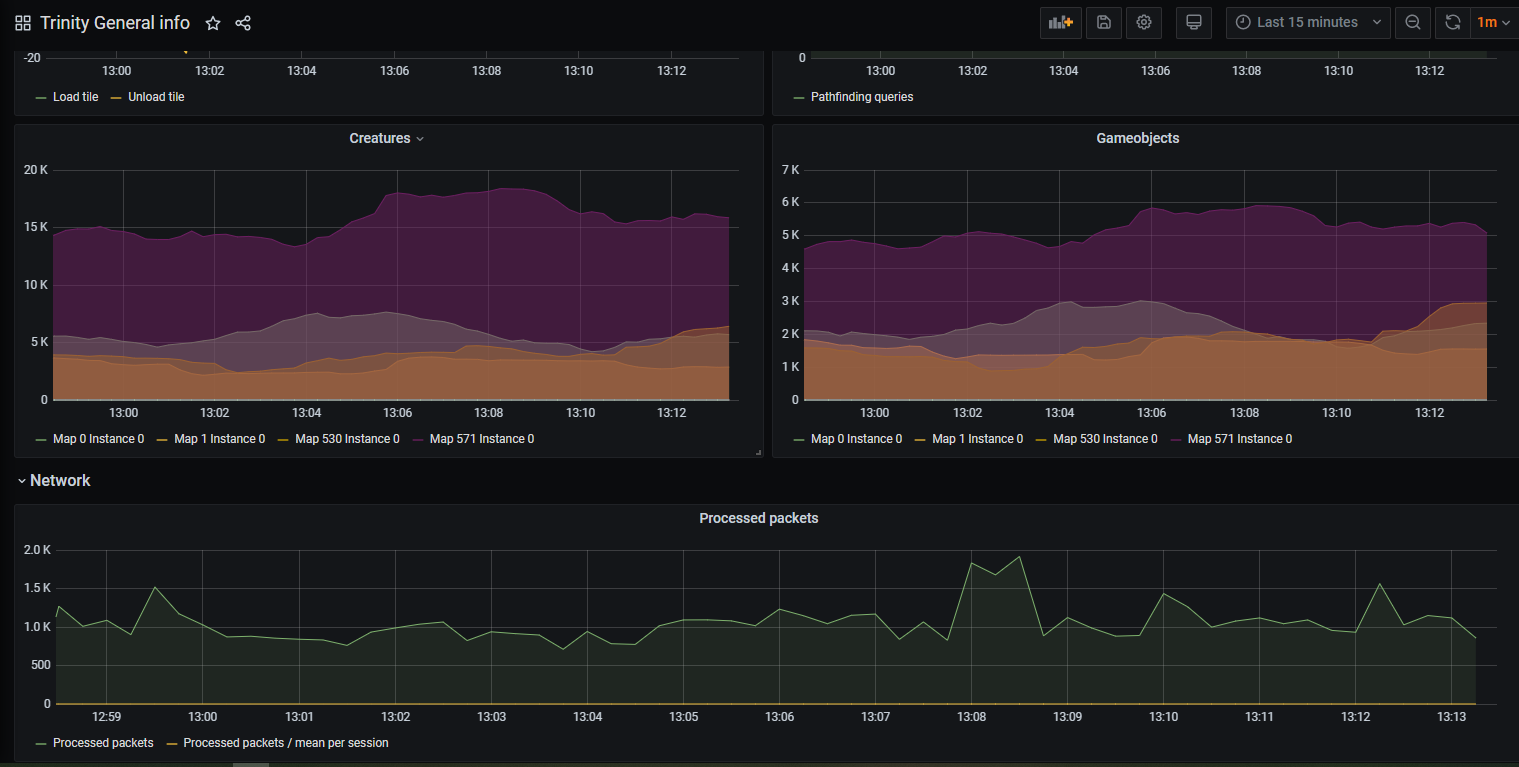
Task: Click the Processed packets panel title
Action: [x=759, y=518]
